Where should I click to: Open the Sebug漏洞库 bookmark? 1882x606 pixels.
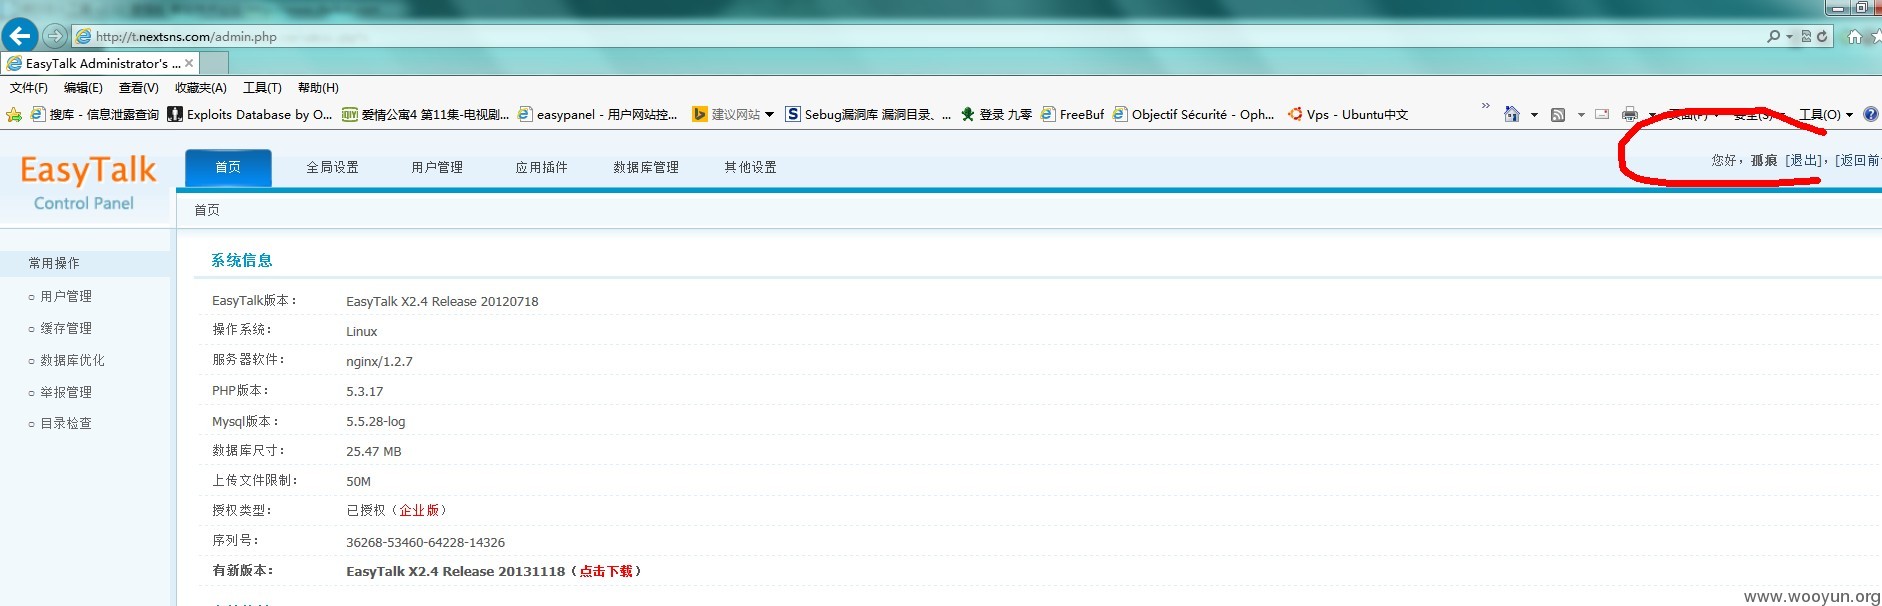click(x=868, y=115)
